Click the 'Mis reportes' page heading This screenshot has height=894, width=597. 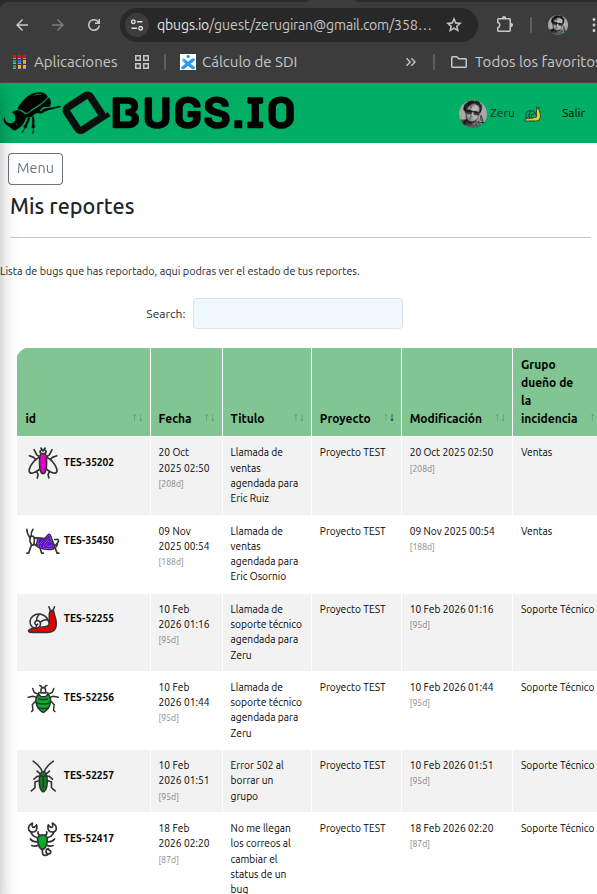pyautogui.click(x=72, y=206)
